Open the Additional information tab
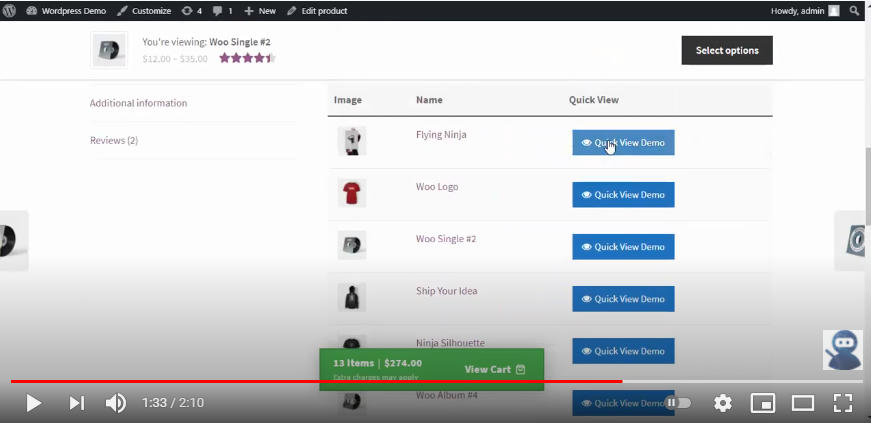Image resolution: width=871 pixels, height=423 pixels. (138, 103)
